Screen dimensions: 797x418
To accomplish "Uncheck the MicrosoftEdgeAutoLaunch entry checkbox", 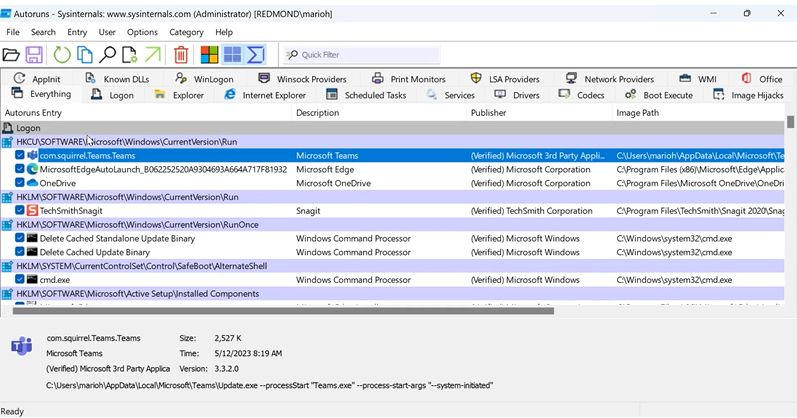I will [x=20, y=169].
